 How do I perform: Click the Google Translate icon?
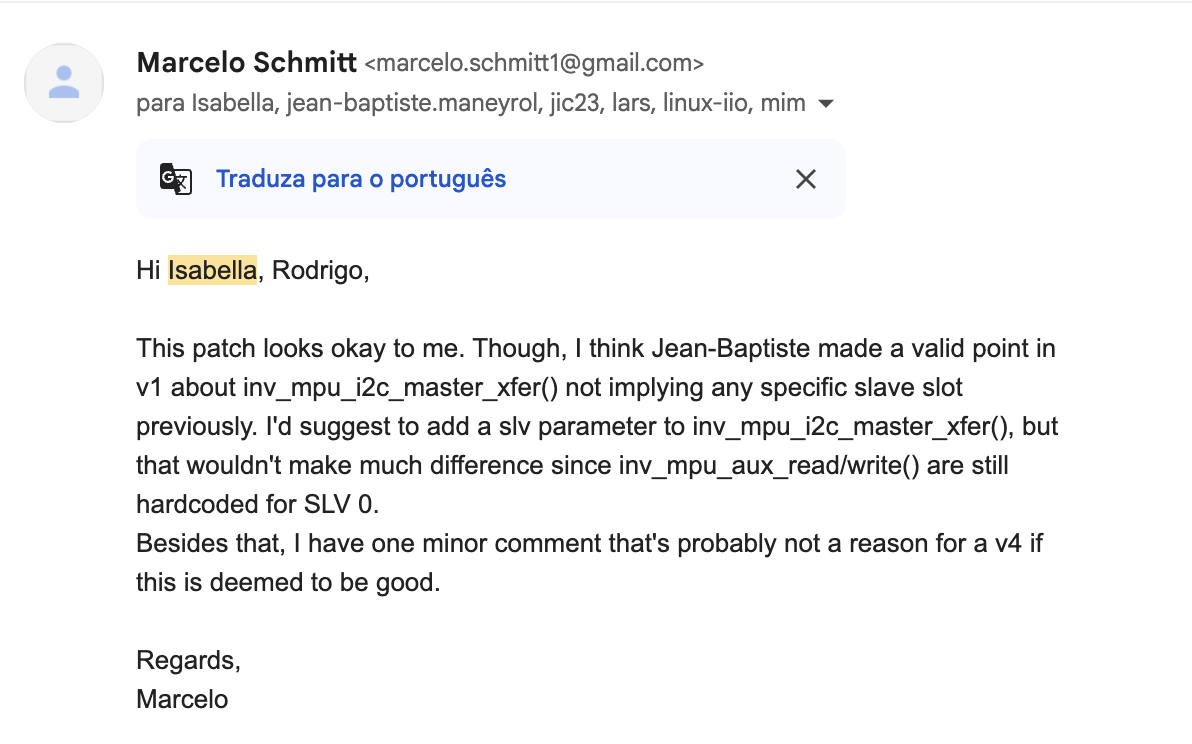click(176, 179)
